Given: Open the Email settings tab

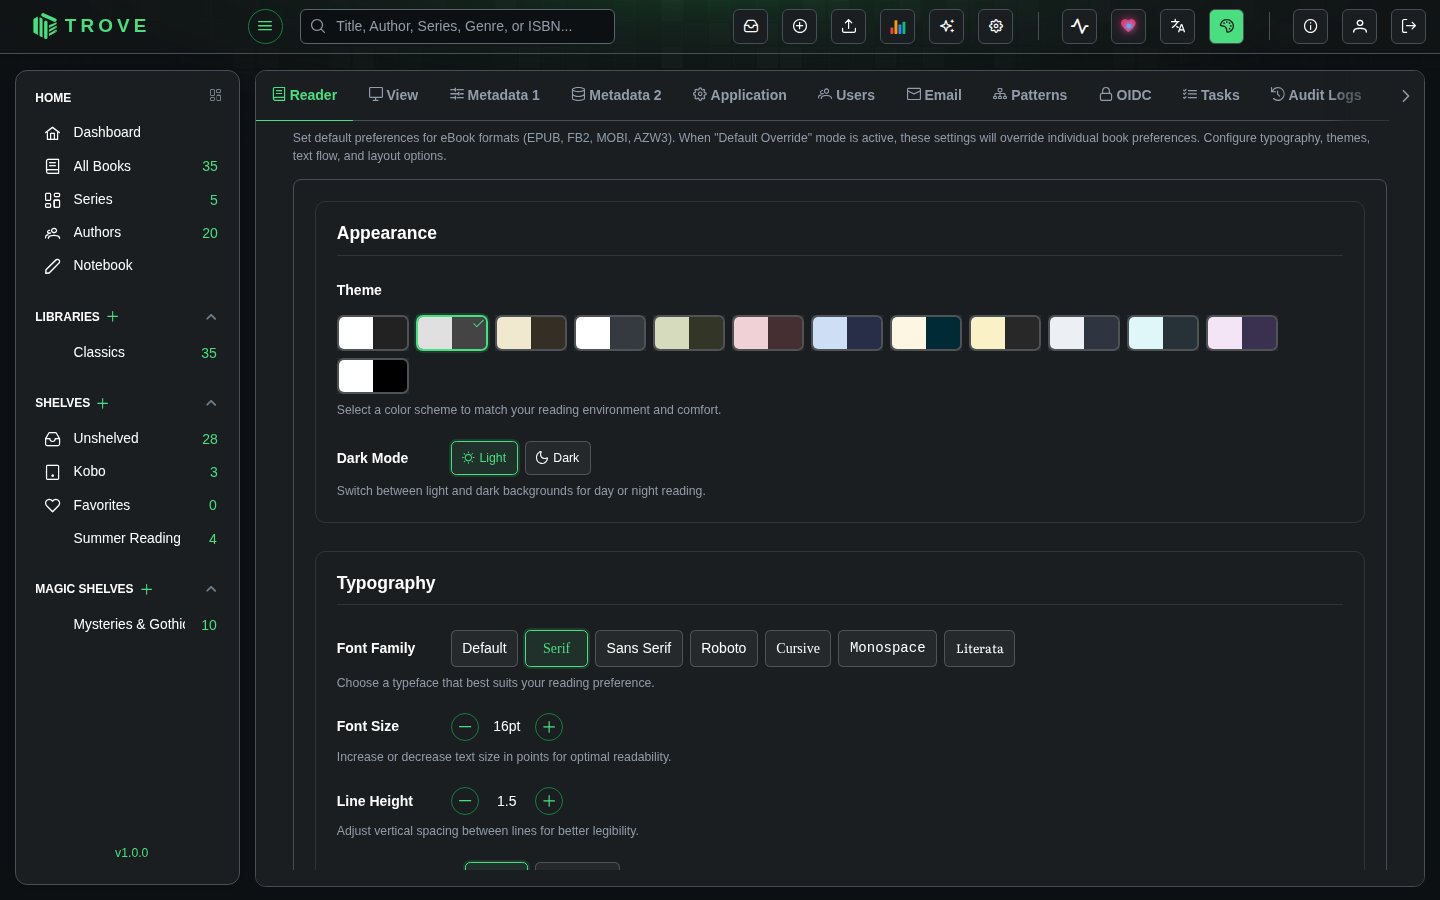Looking at the screenshot, I should 934,95.
